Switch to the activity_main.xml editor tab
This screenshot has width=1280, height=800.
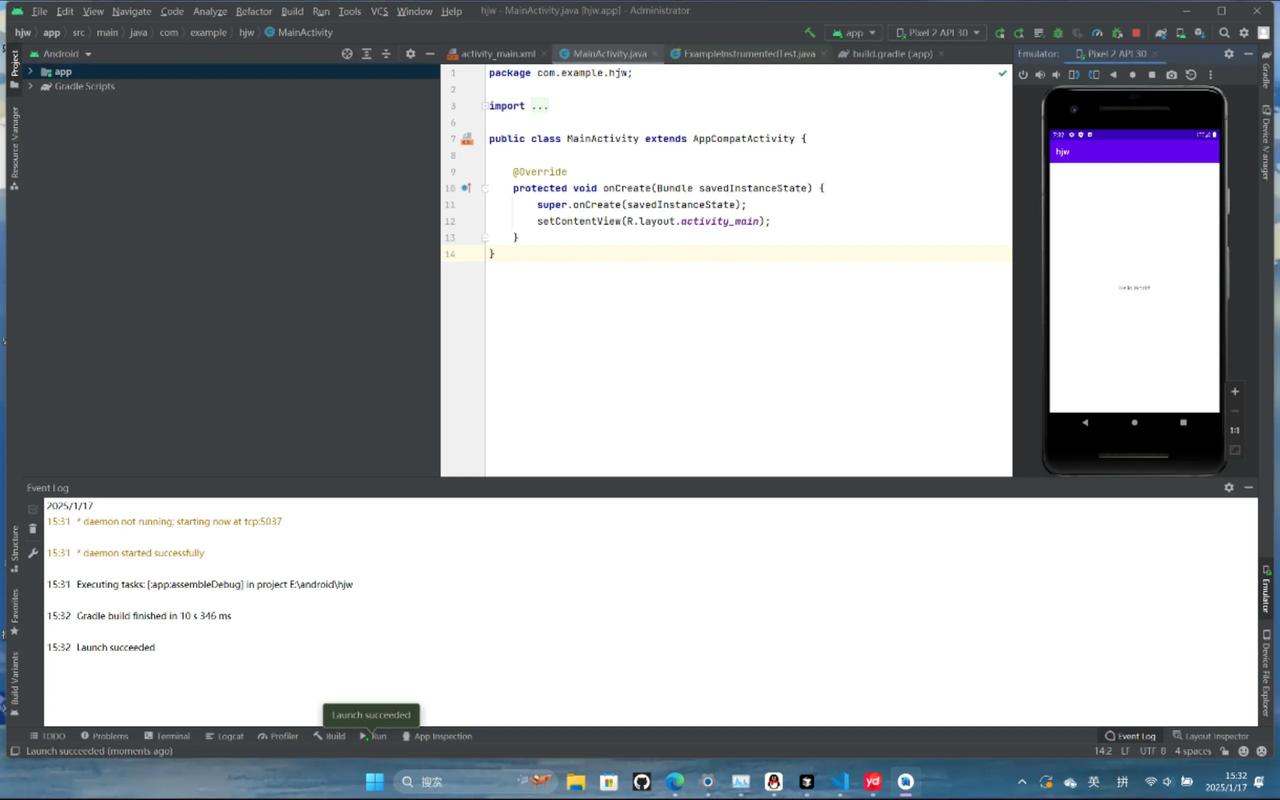click(497, 53)
